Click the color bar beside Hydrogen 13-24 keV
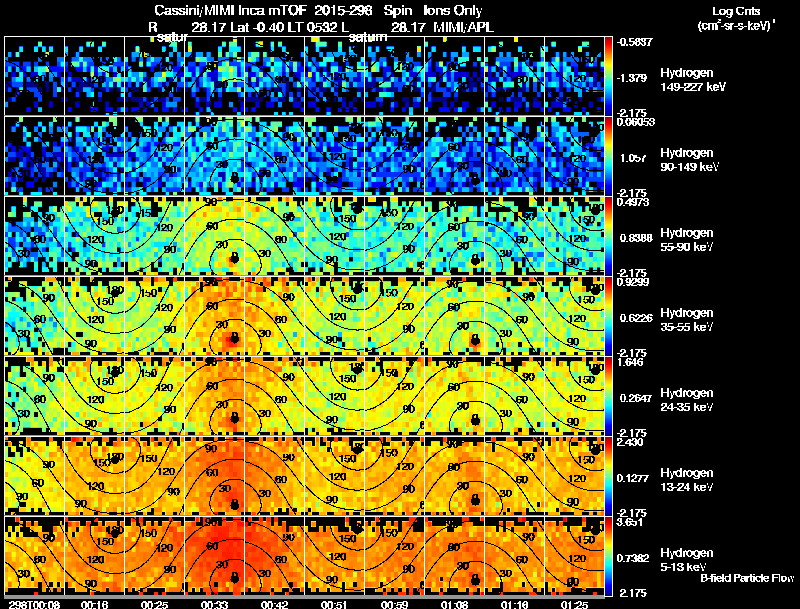 point(608,476)
